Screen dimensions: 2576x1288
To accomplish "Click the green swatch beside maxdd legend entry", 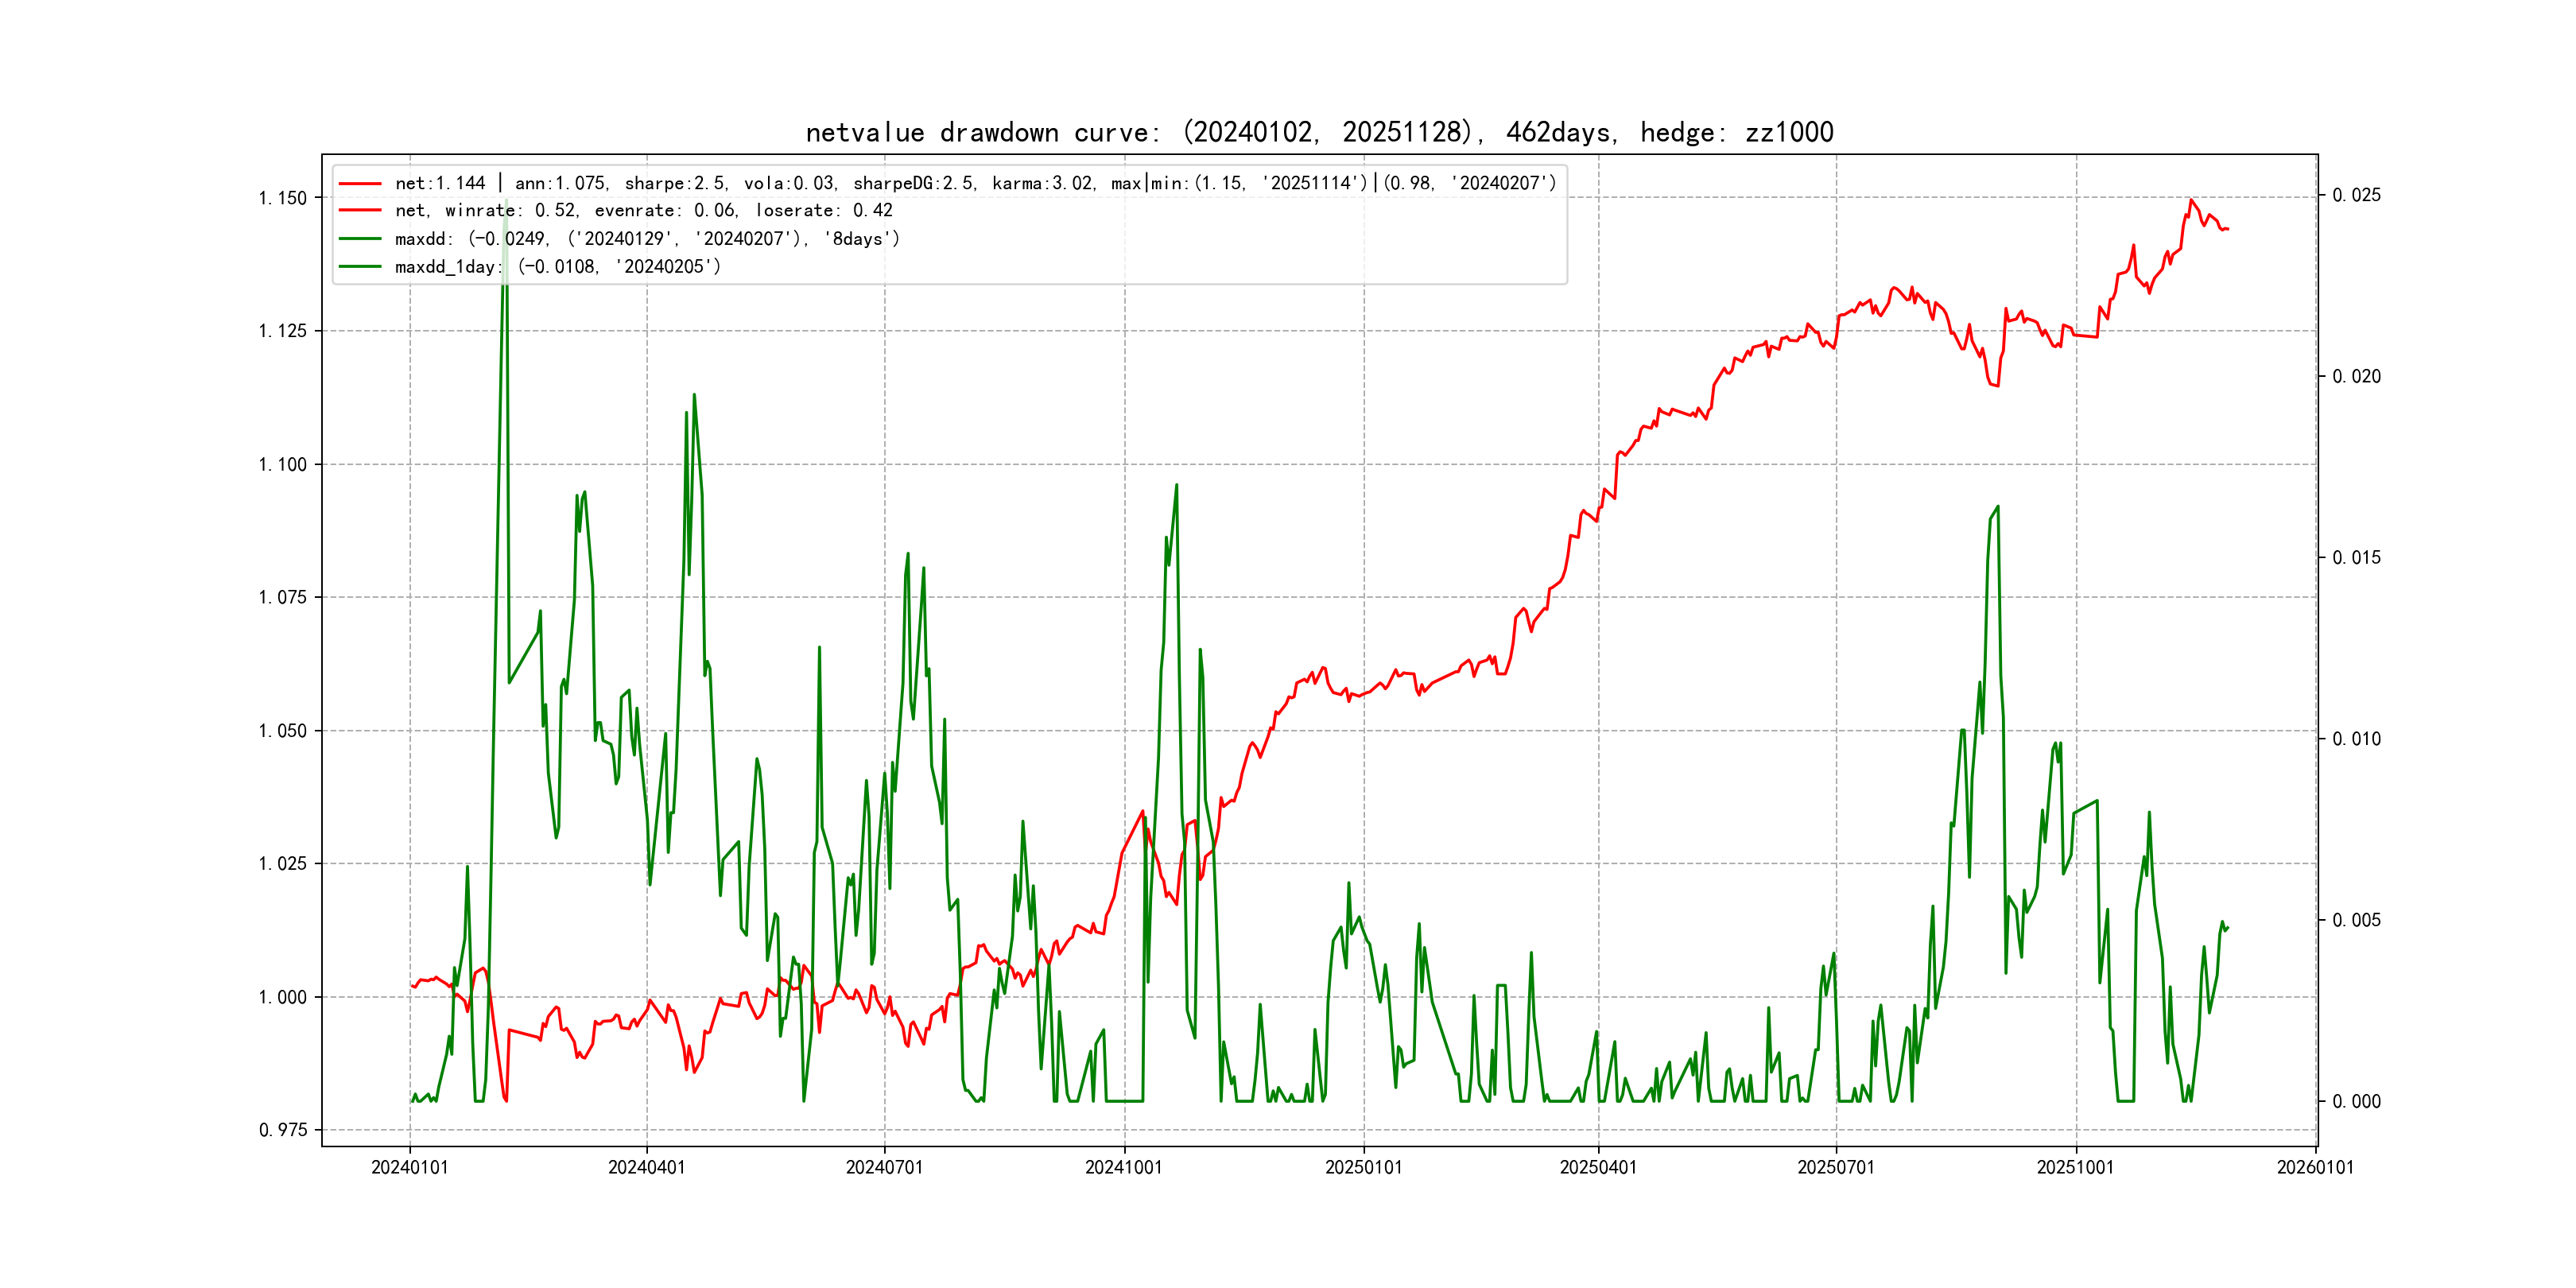I will 360,239.
